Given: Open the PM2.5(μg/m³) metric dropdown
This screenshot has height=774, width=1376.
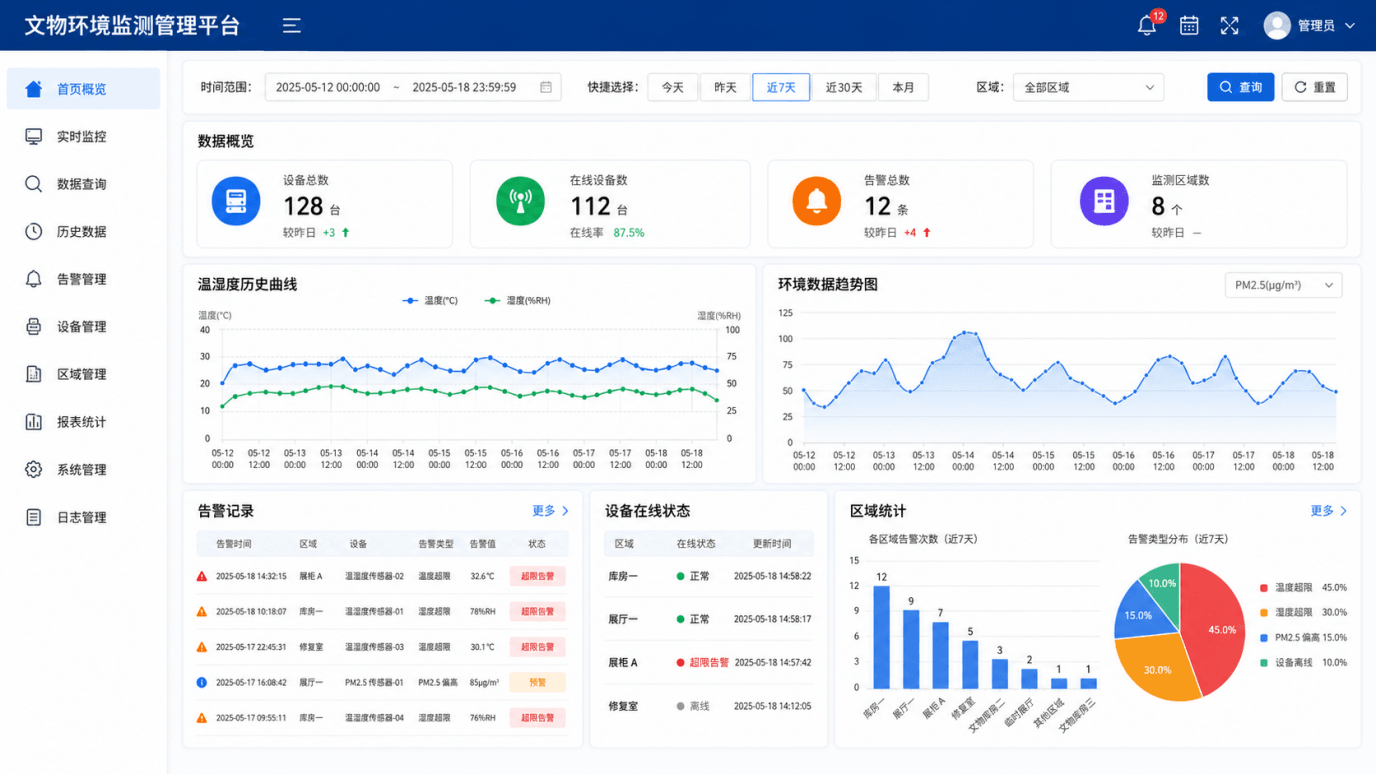Looking at the screenshot, I should click(1283, 285).
